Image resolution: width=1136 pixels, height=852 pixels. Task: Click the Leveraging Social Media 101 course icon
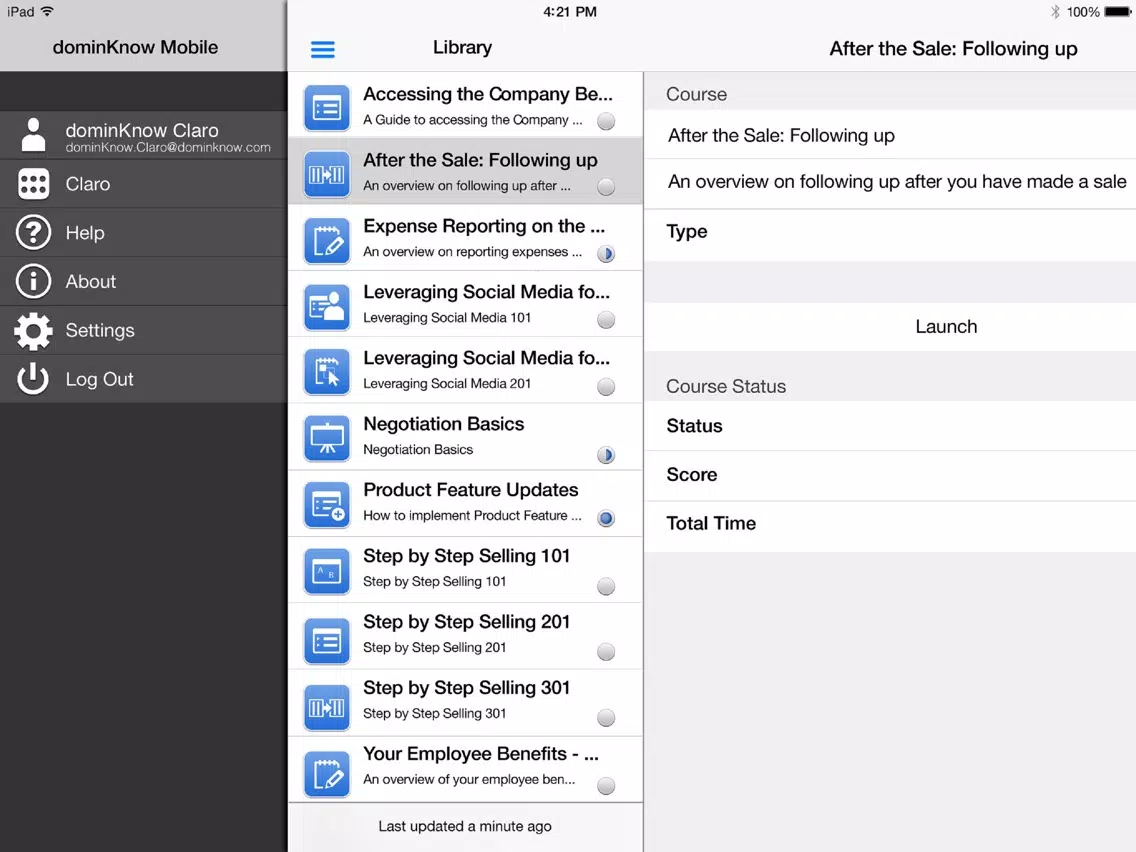(327, 306)
